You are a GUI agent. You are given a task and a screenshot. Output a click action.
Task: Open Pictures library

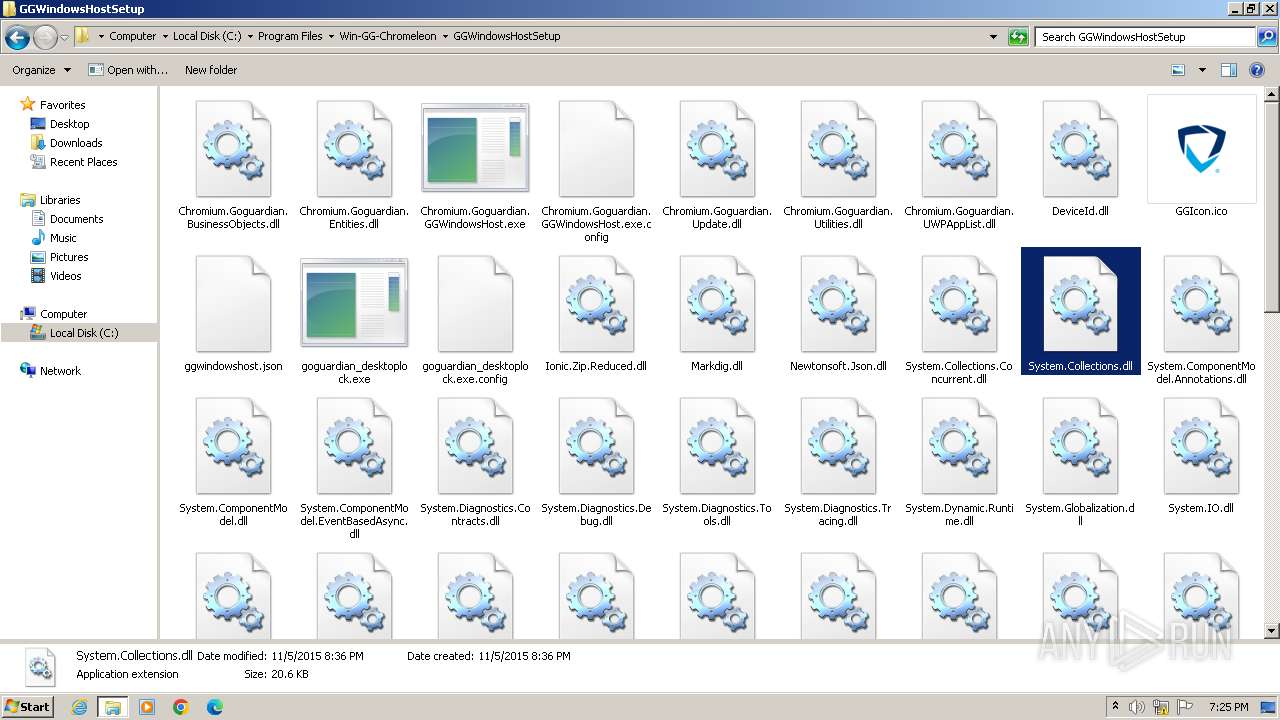coord(69,257)
